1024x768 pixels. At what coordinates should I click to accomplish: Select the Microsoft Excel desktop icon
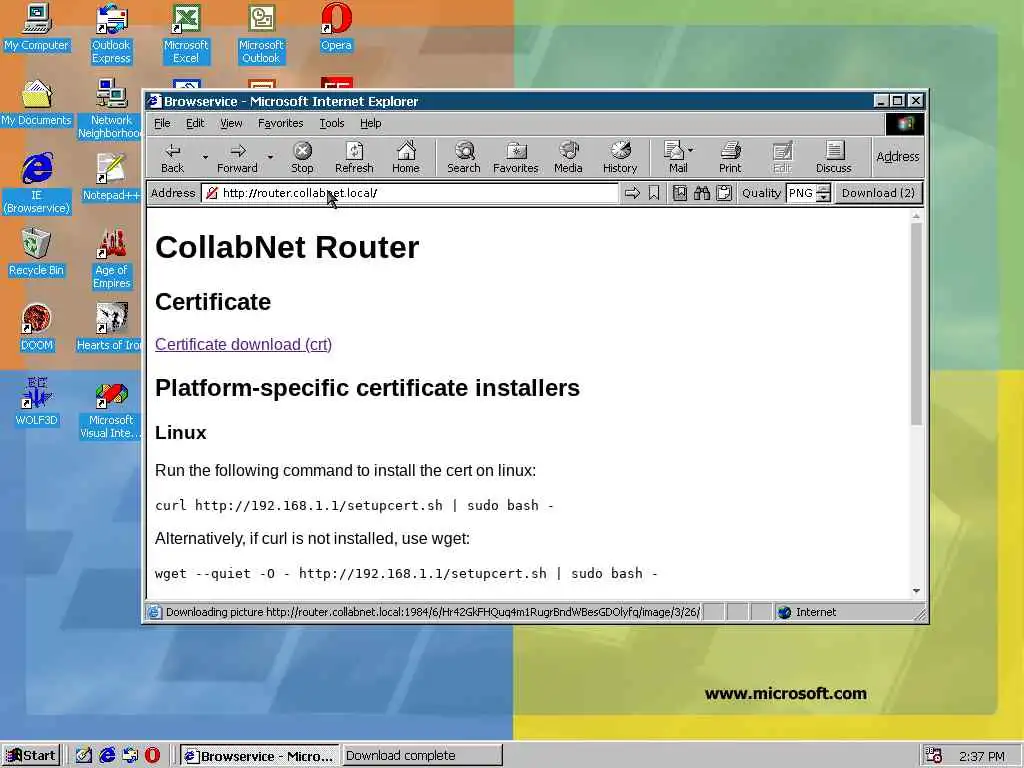click(x=186, y=33)
